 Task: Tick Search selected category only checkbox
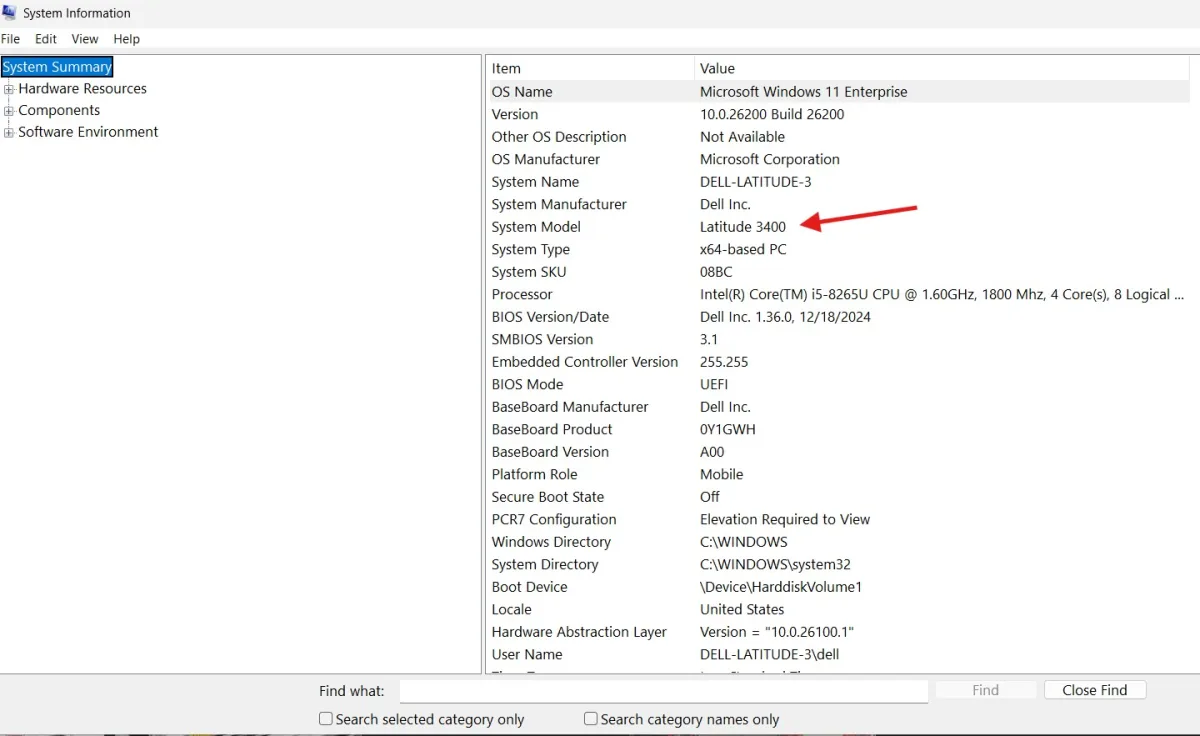click(326, 719)
